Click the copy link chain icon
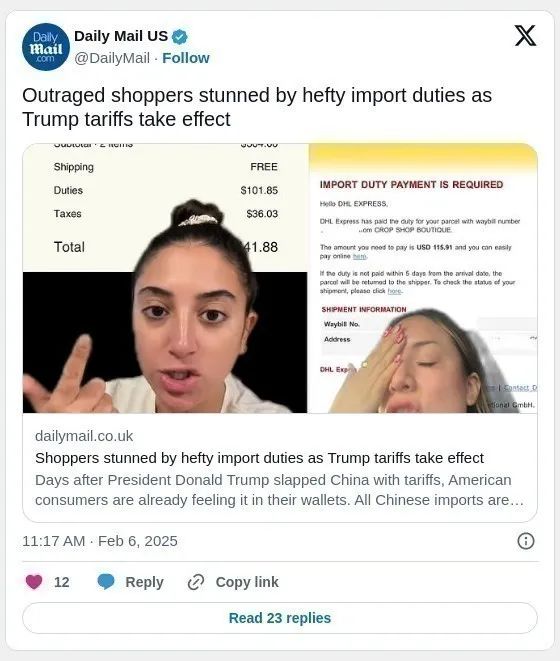 coord(196,582)
